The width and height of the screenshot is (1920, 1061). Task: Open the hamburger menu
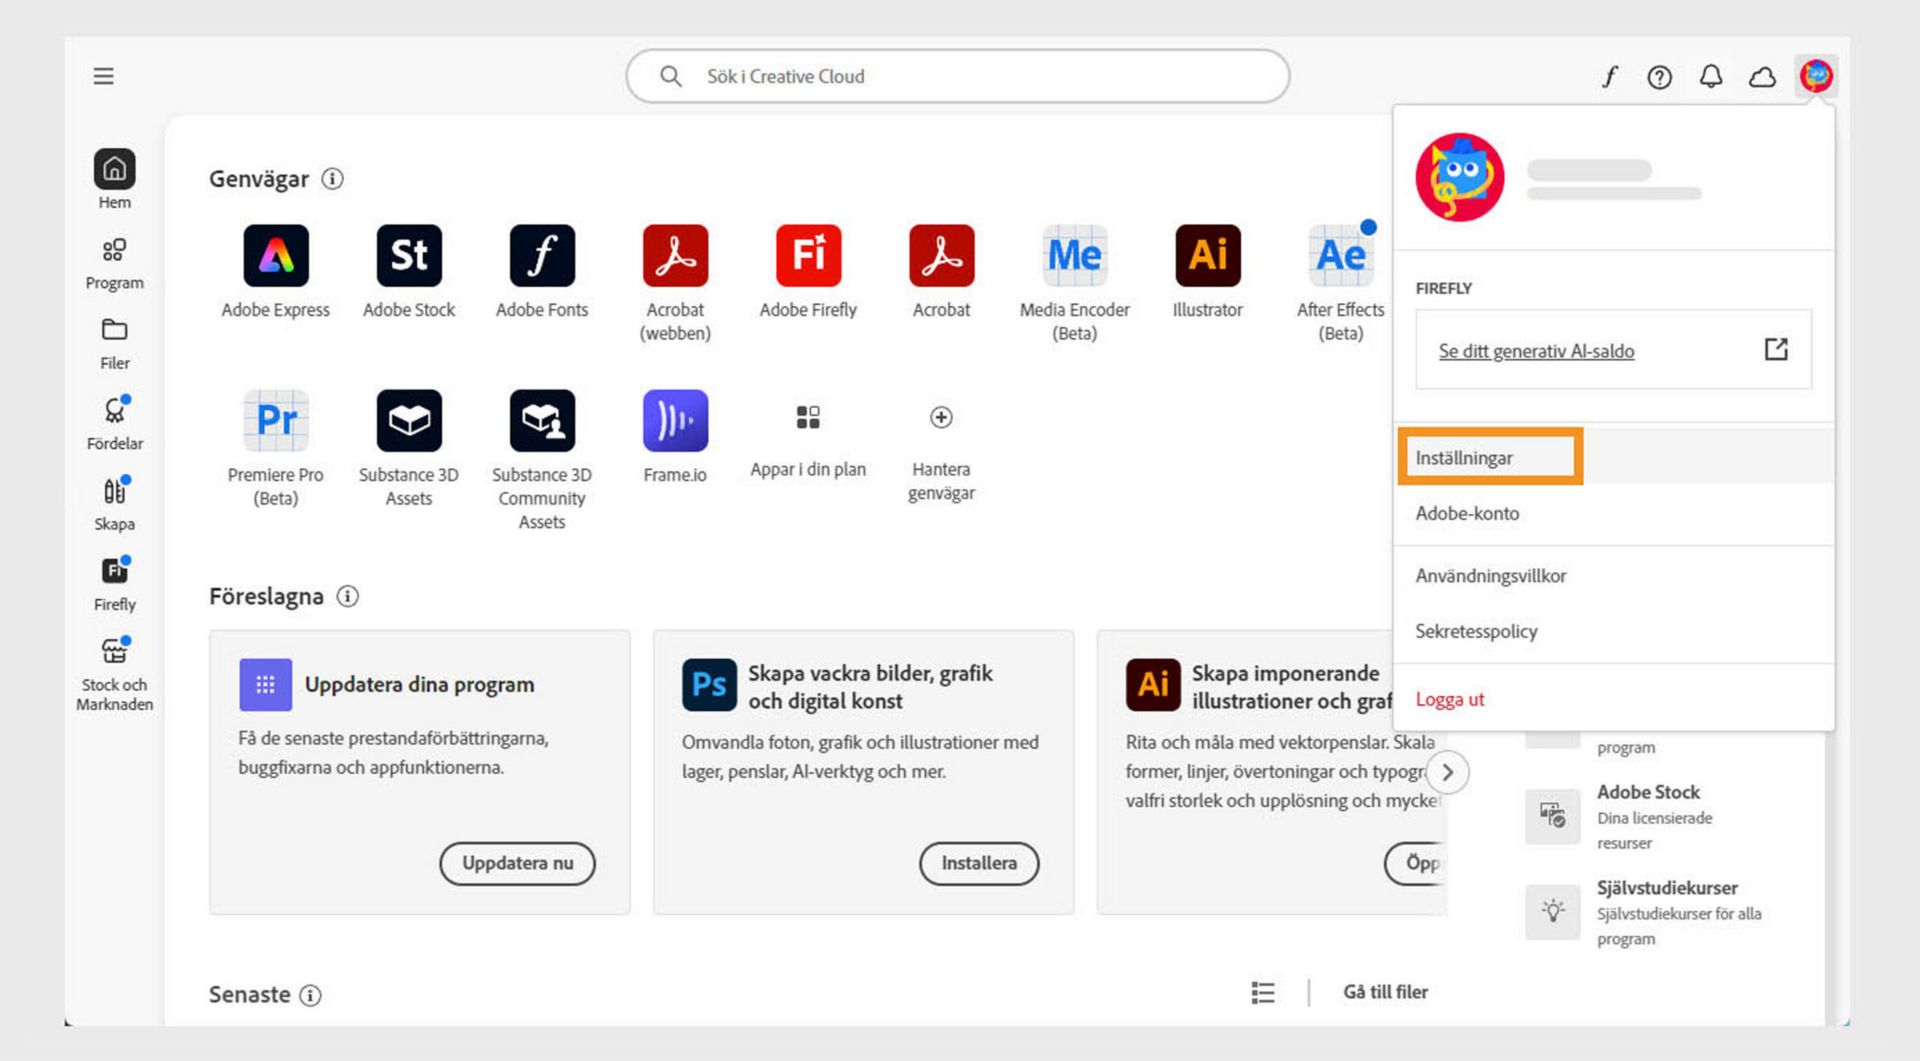click(x=103, y=76)
